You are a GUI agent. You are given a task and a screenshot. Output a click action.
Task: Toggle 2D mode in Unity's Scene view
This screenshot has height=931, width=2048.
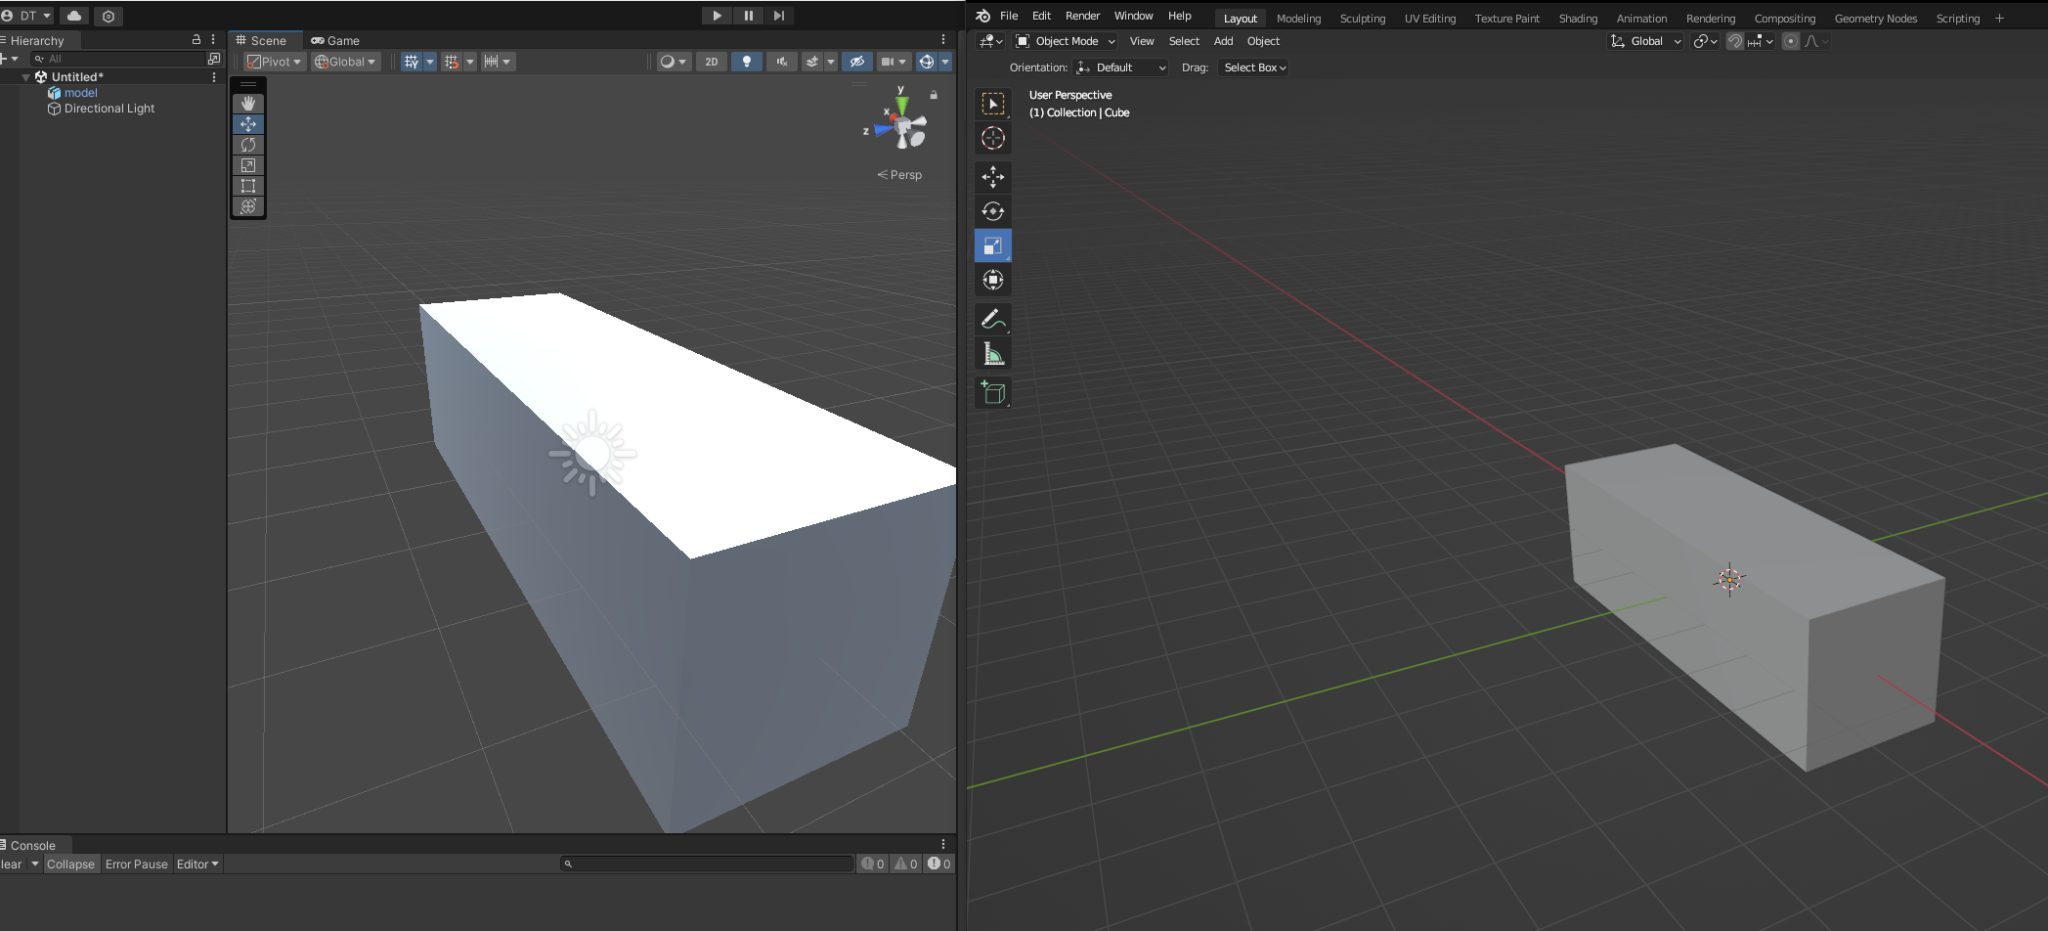point(711,61)
